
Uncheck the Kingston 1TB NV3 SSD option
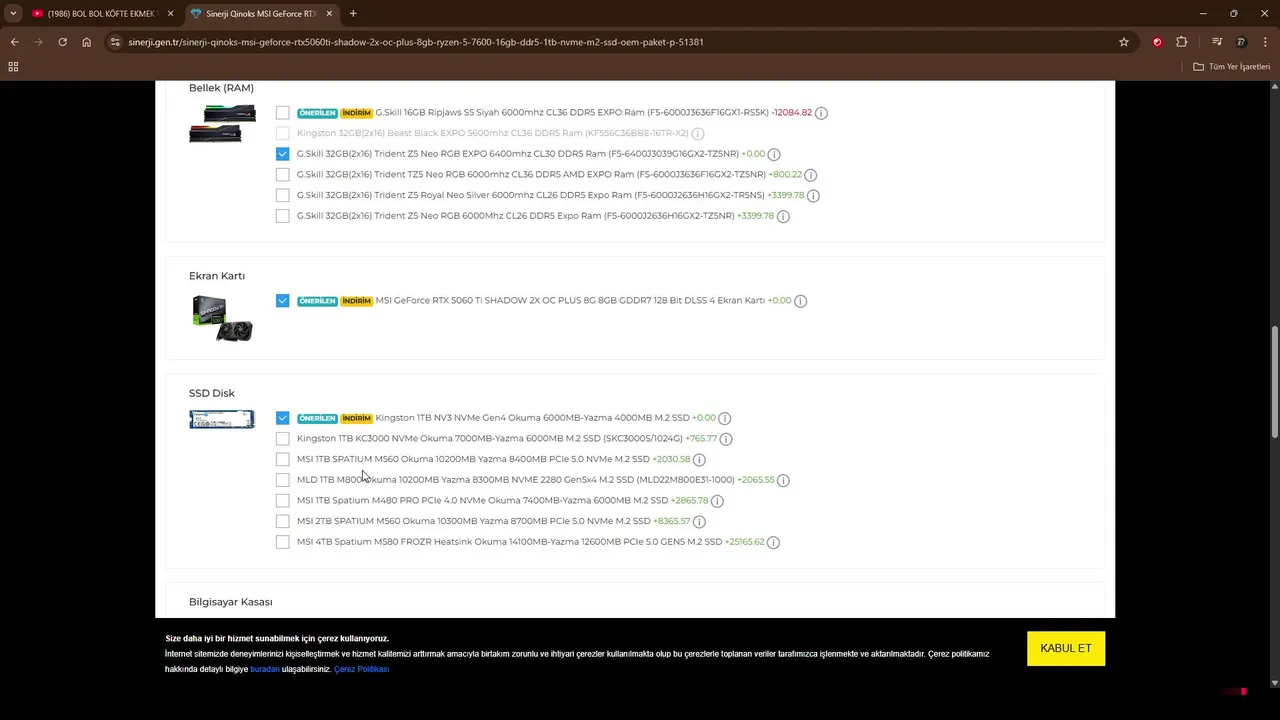coord(283,418)
